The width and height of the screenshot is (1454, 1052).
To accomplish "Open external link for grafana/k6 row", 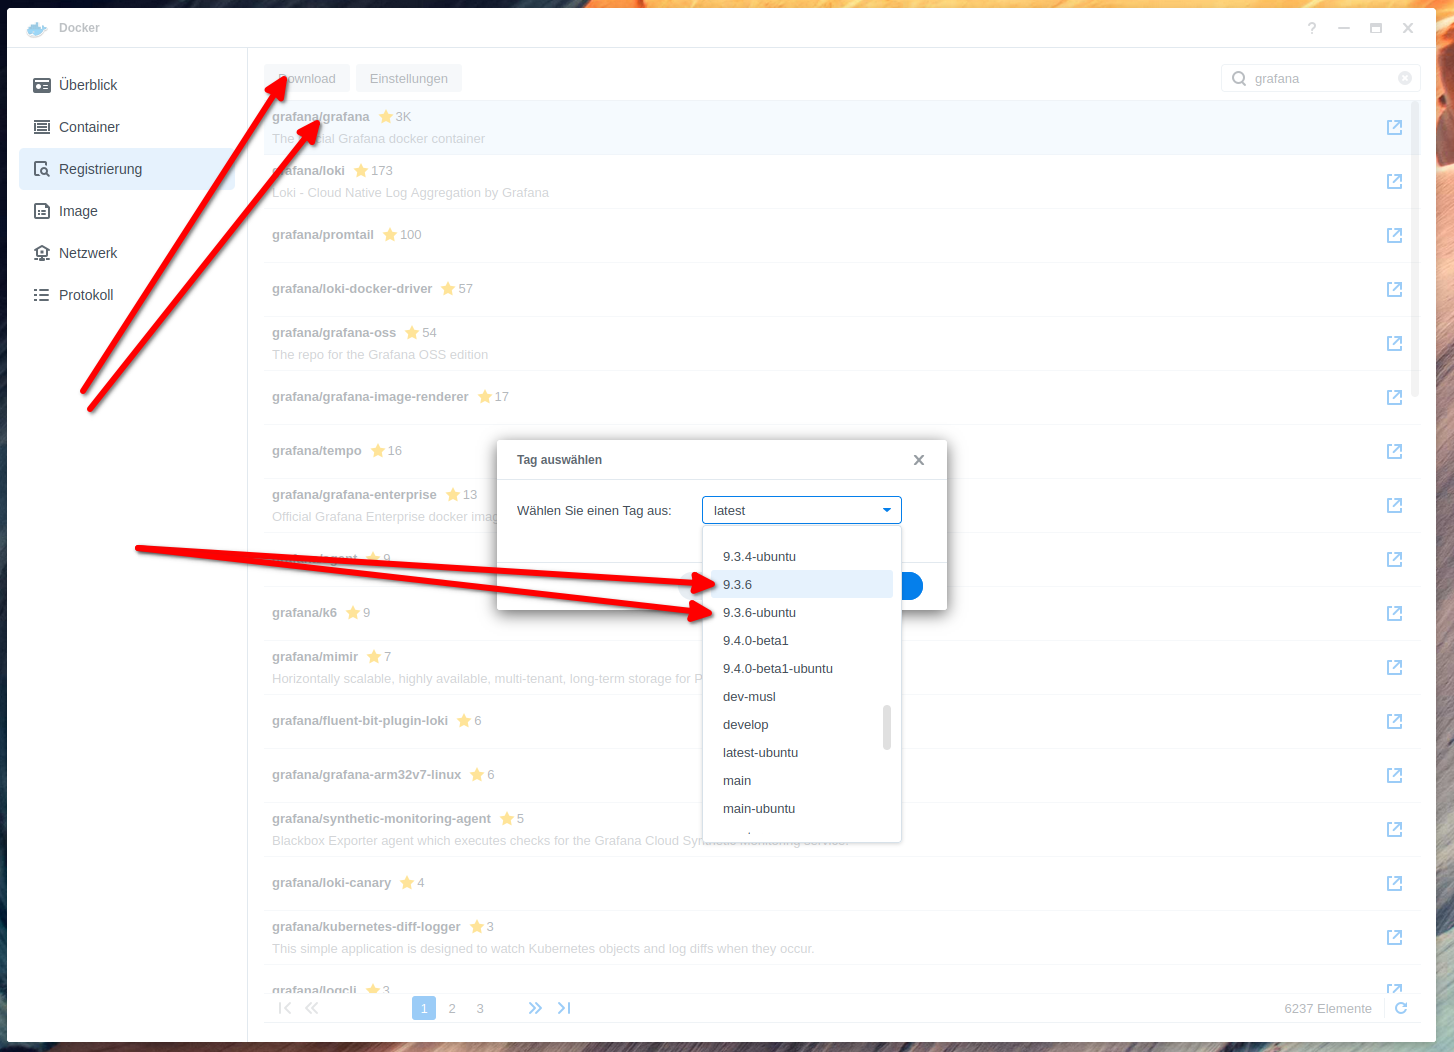I will click(x=1394, y=613).
